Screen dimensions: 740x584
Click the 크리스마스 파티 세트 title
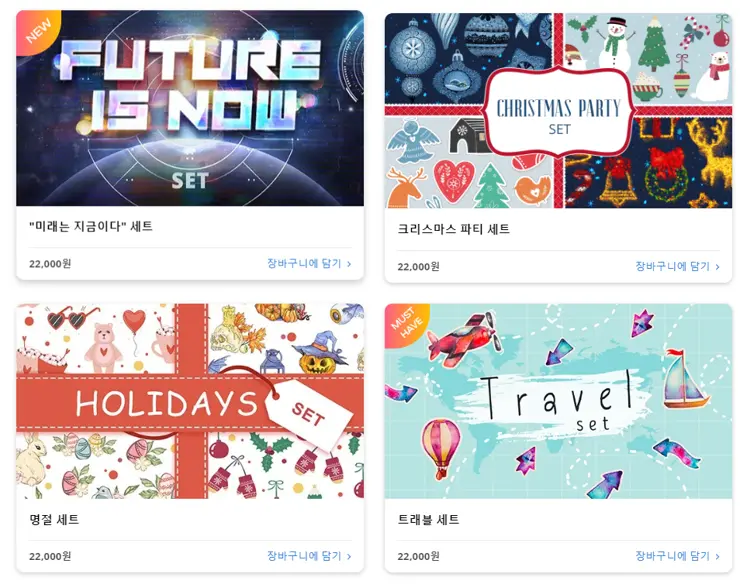point(454,229)
